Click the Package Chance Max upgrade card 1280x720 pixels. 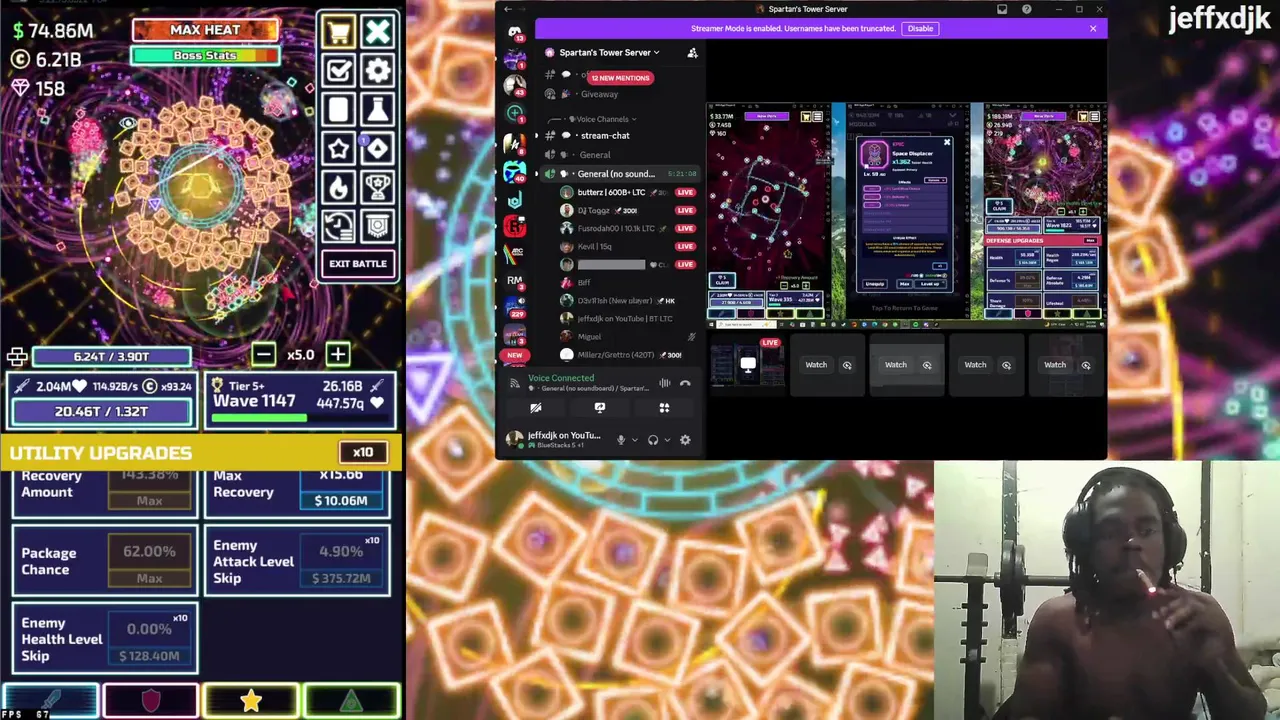pos(105,562)
